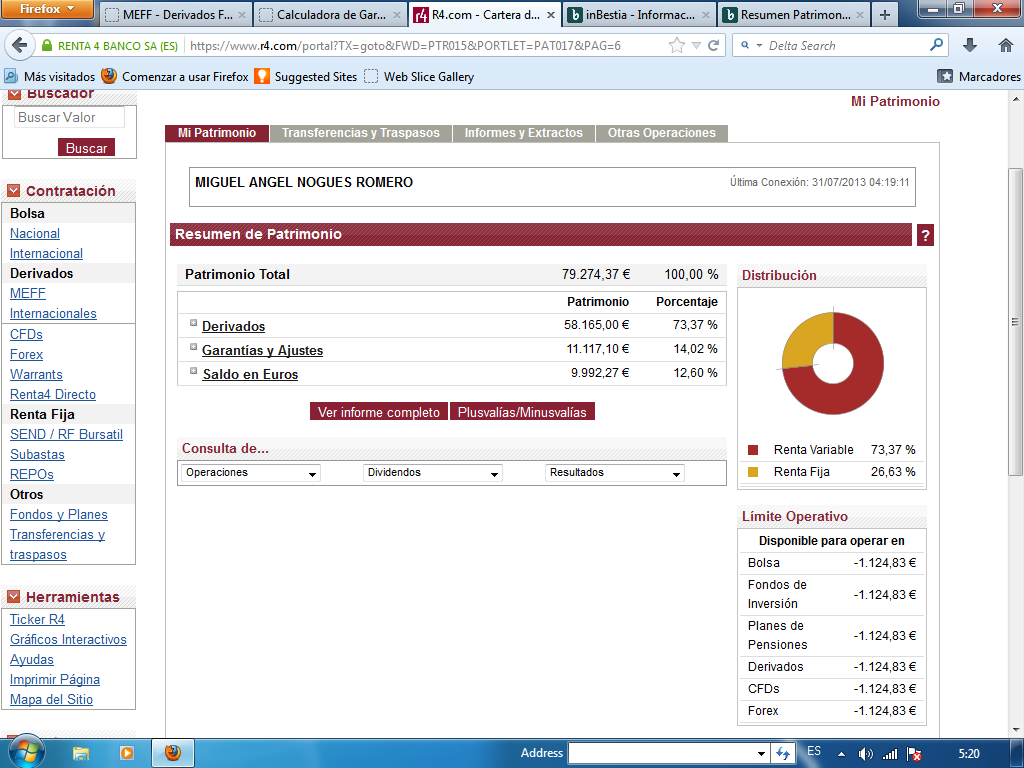Click the red help question mark icon
The image size is (1024, 768).
pos(925,235)
